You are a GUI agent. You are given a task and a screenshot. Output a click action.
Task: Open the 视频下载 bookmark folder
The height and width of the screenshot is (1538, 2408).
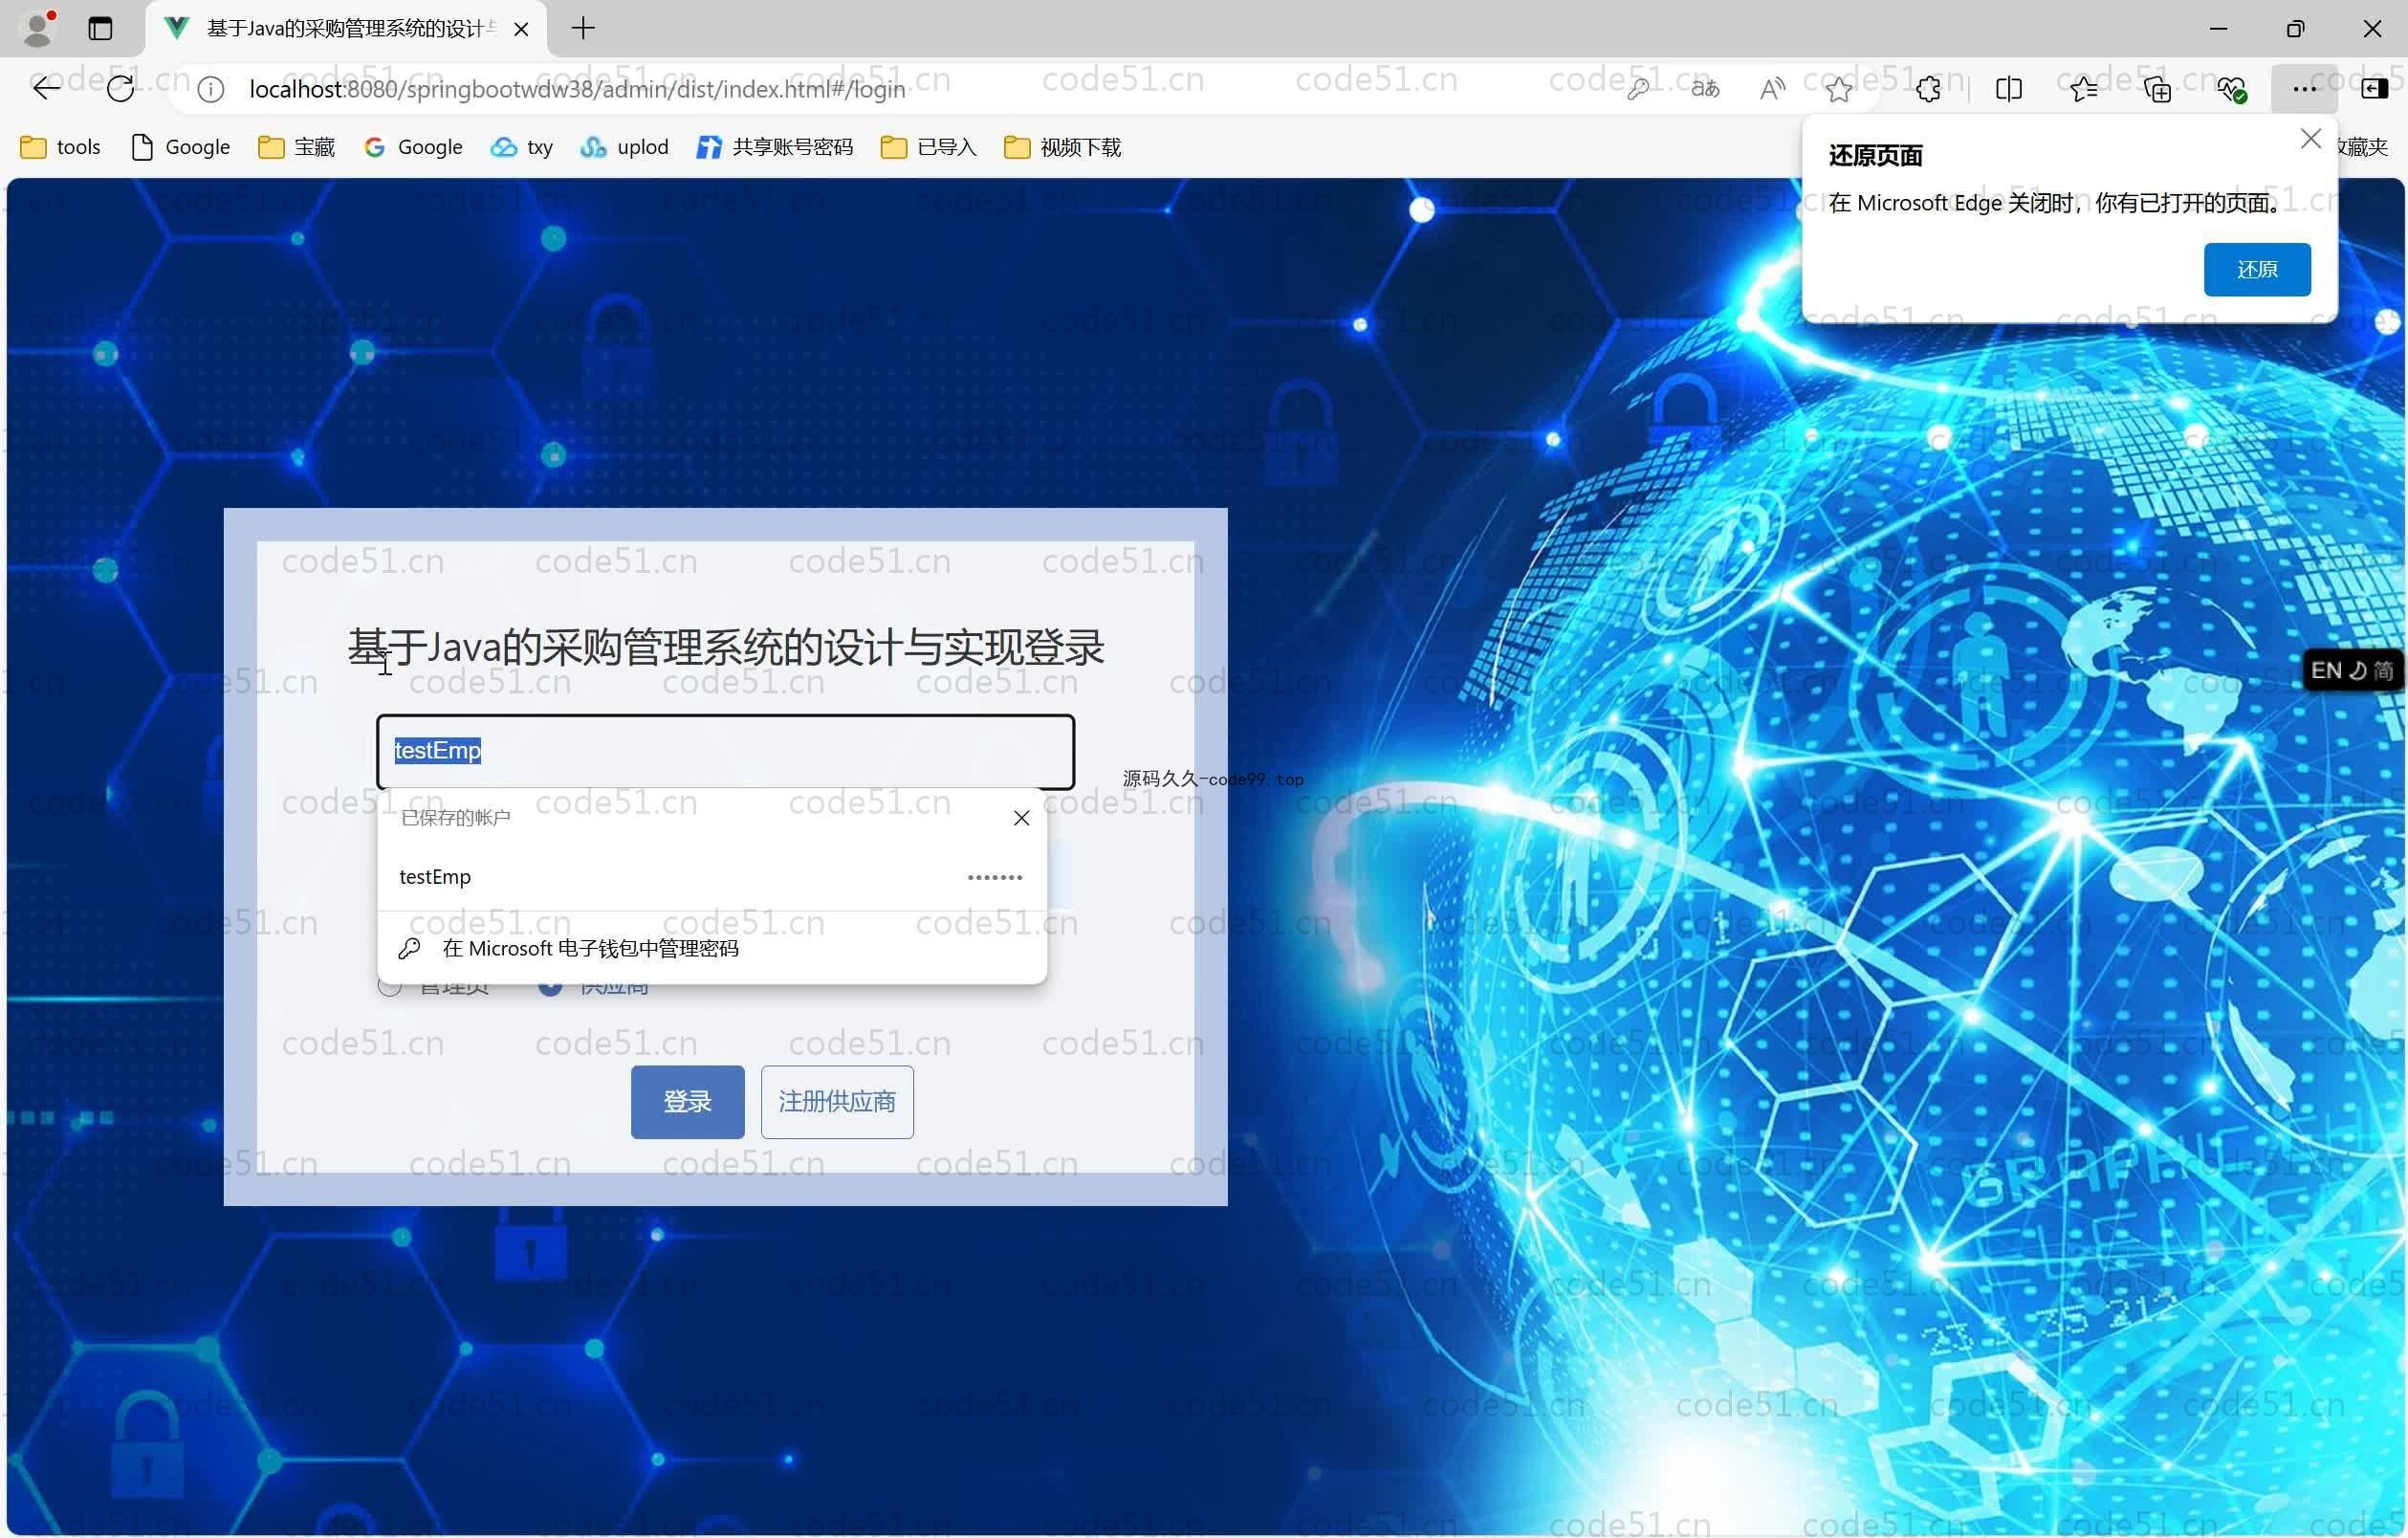[x=1062, y=147]
